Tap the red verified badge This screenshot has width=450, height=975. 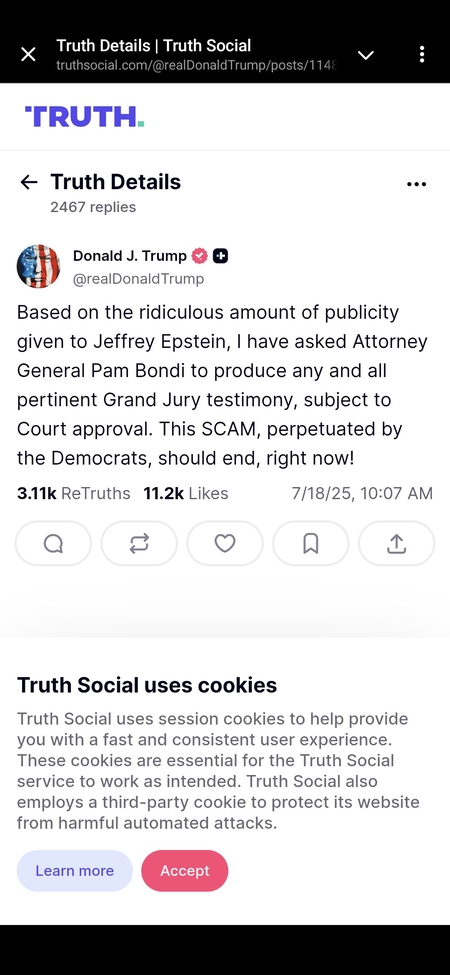pos(200,256)
